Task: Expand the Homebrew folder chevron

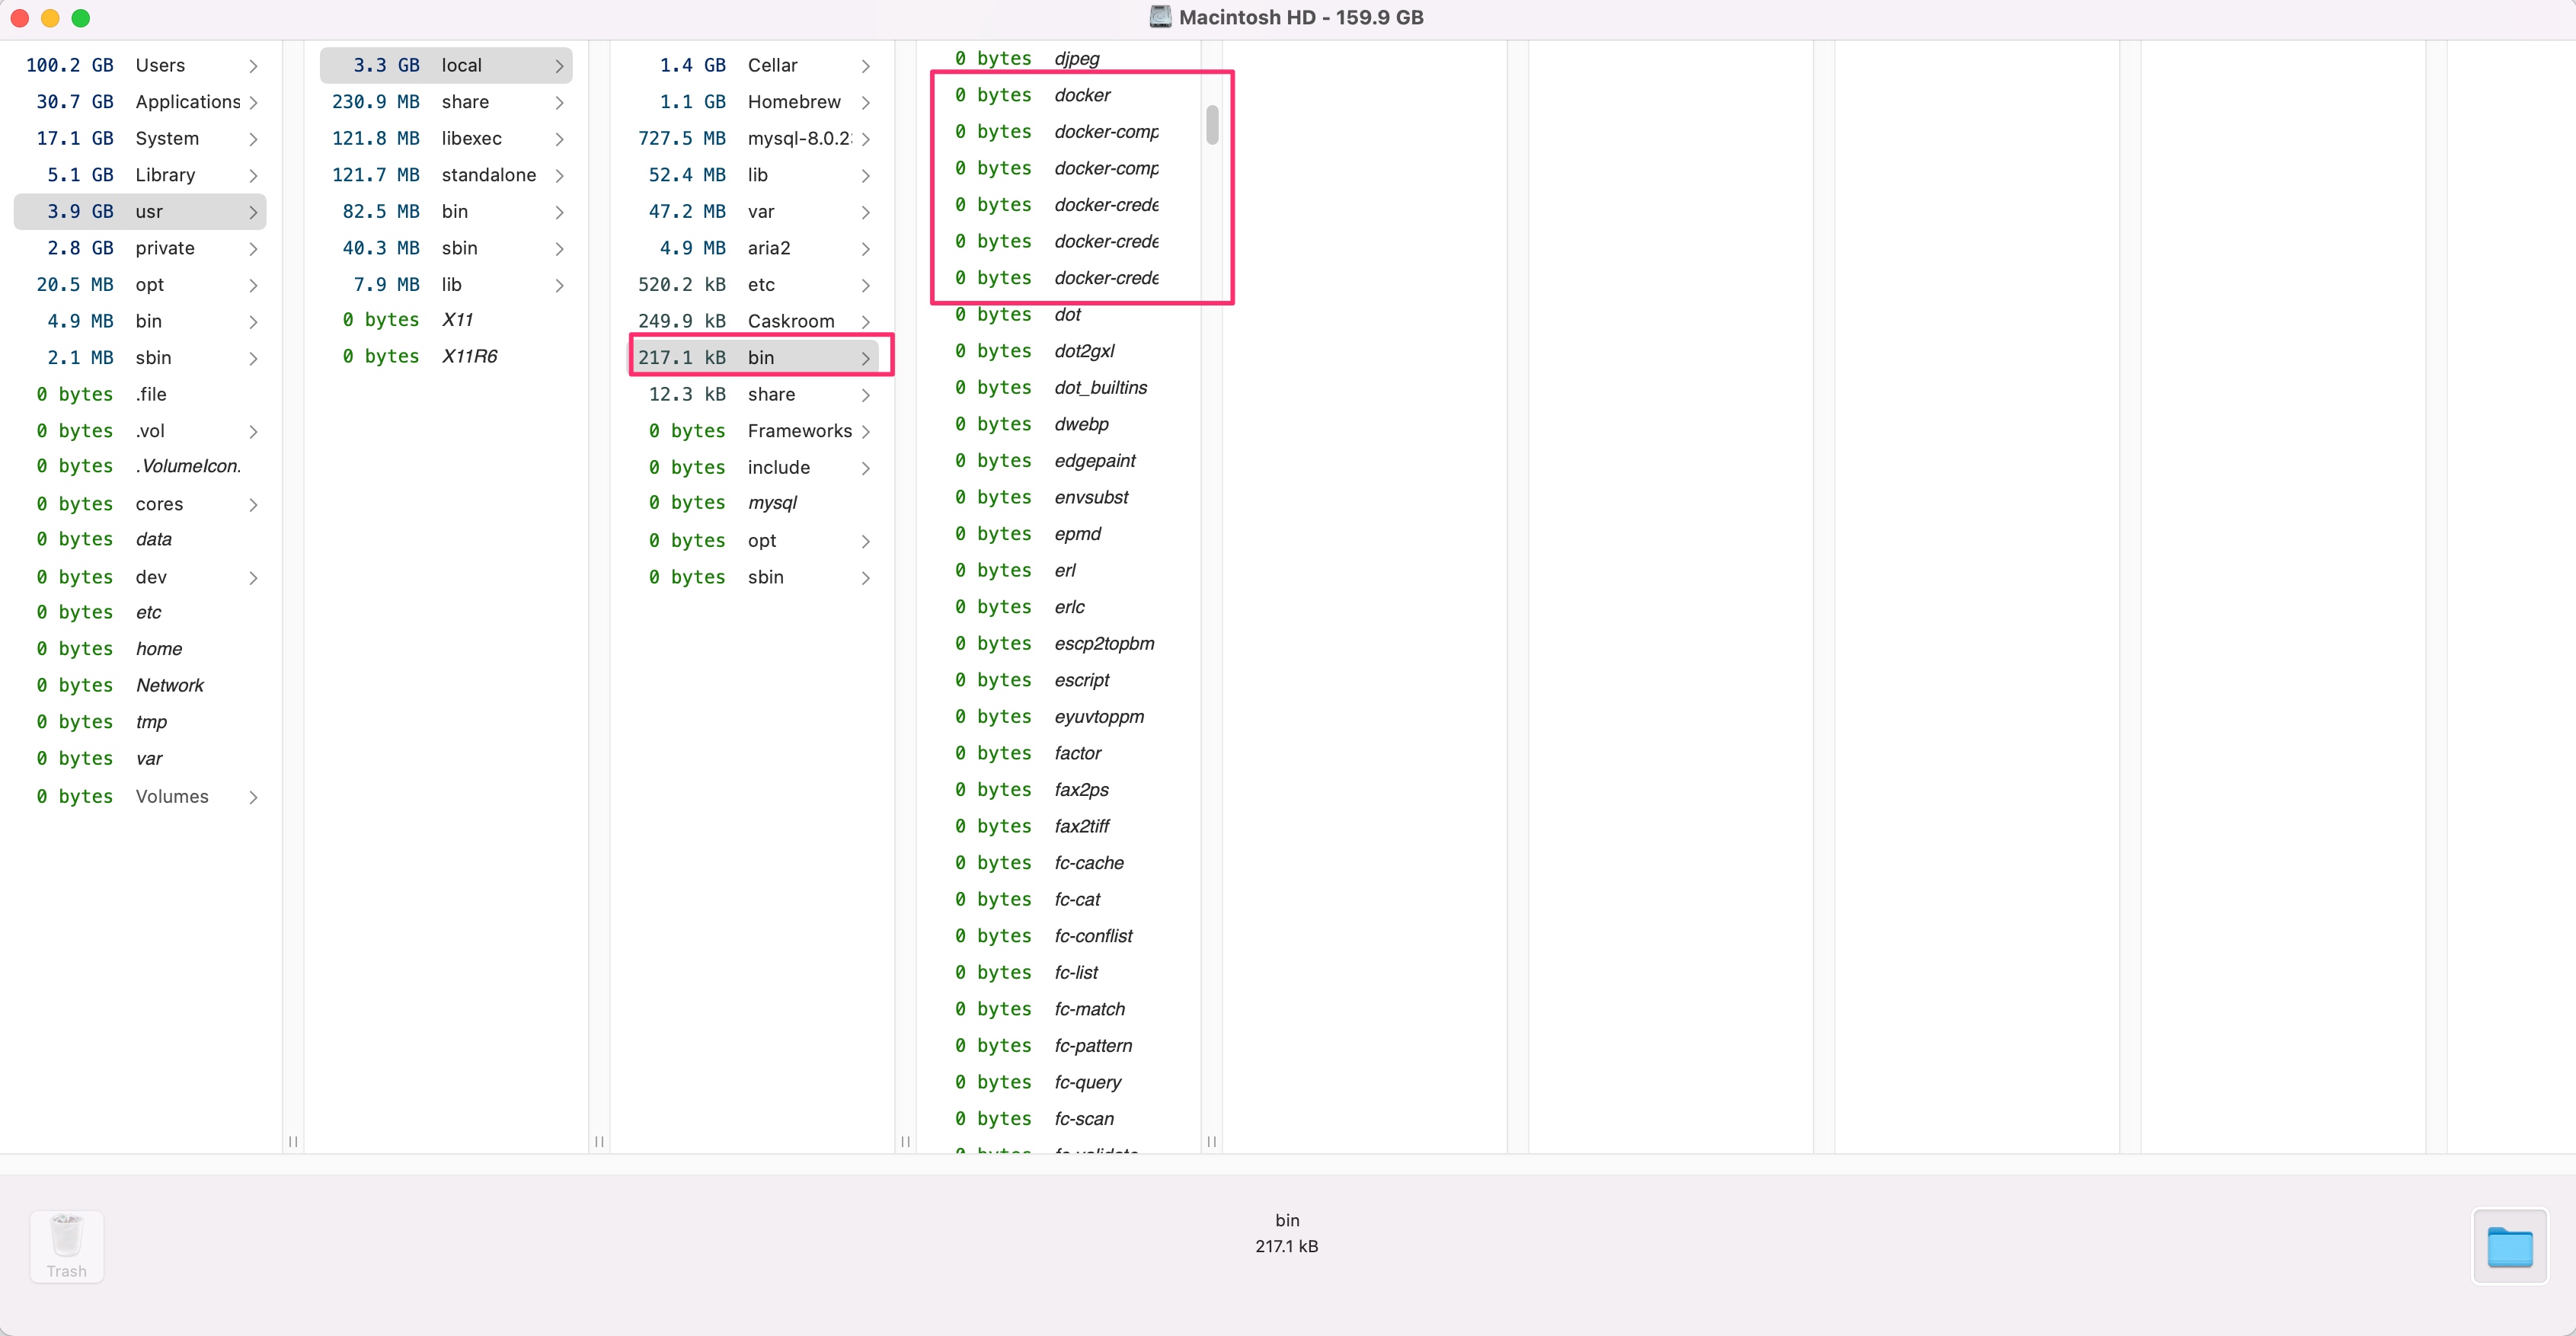Action: (x=865, y=102)
